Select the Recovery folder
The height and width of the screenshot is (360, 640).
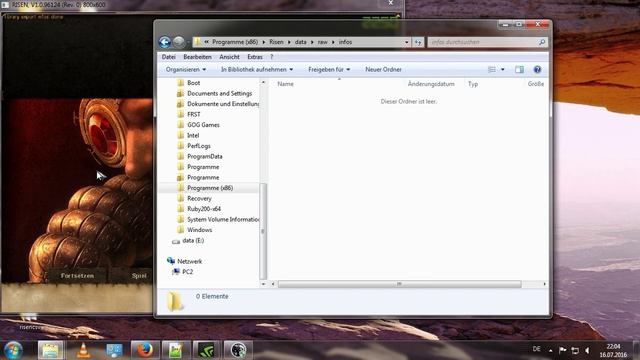199,198
